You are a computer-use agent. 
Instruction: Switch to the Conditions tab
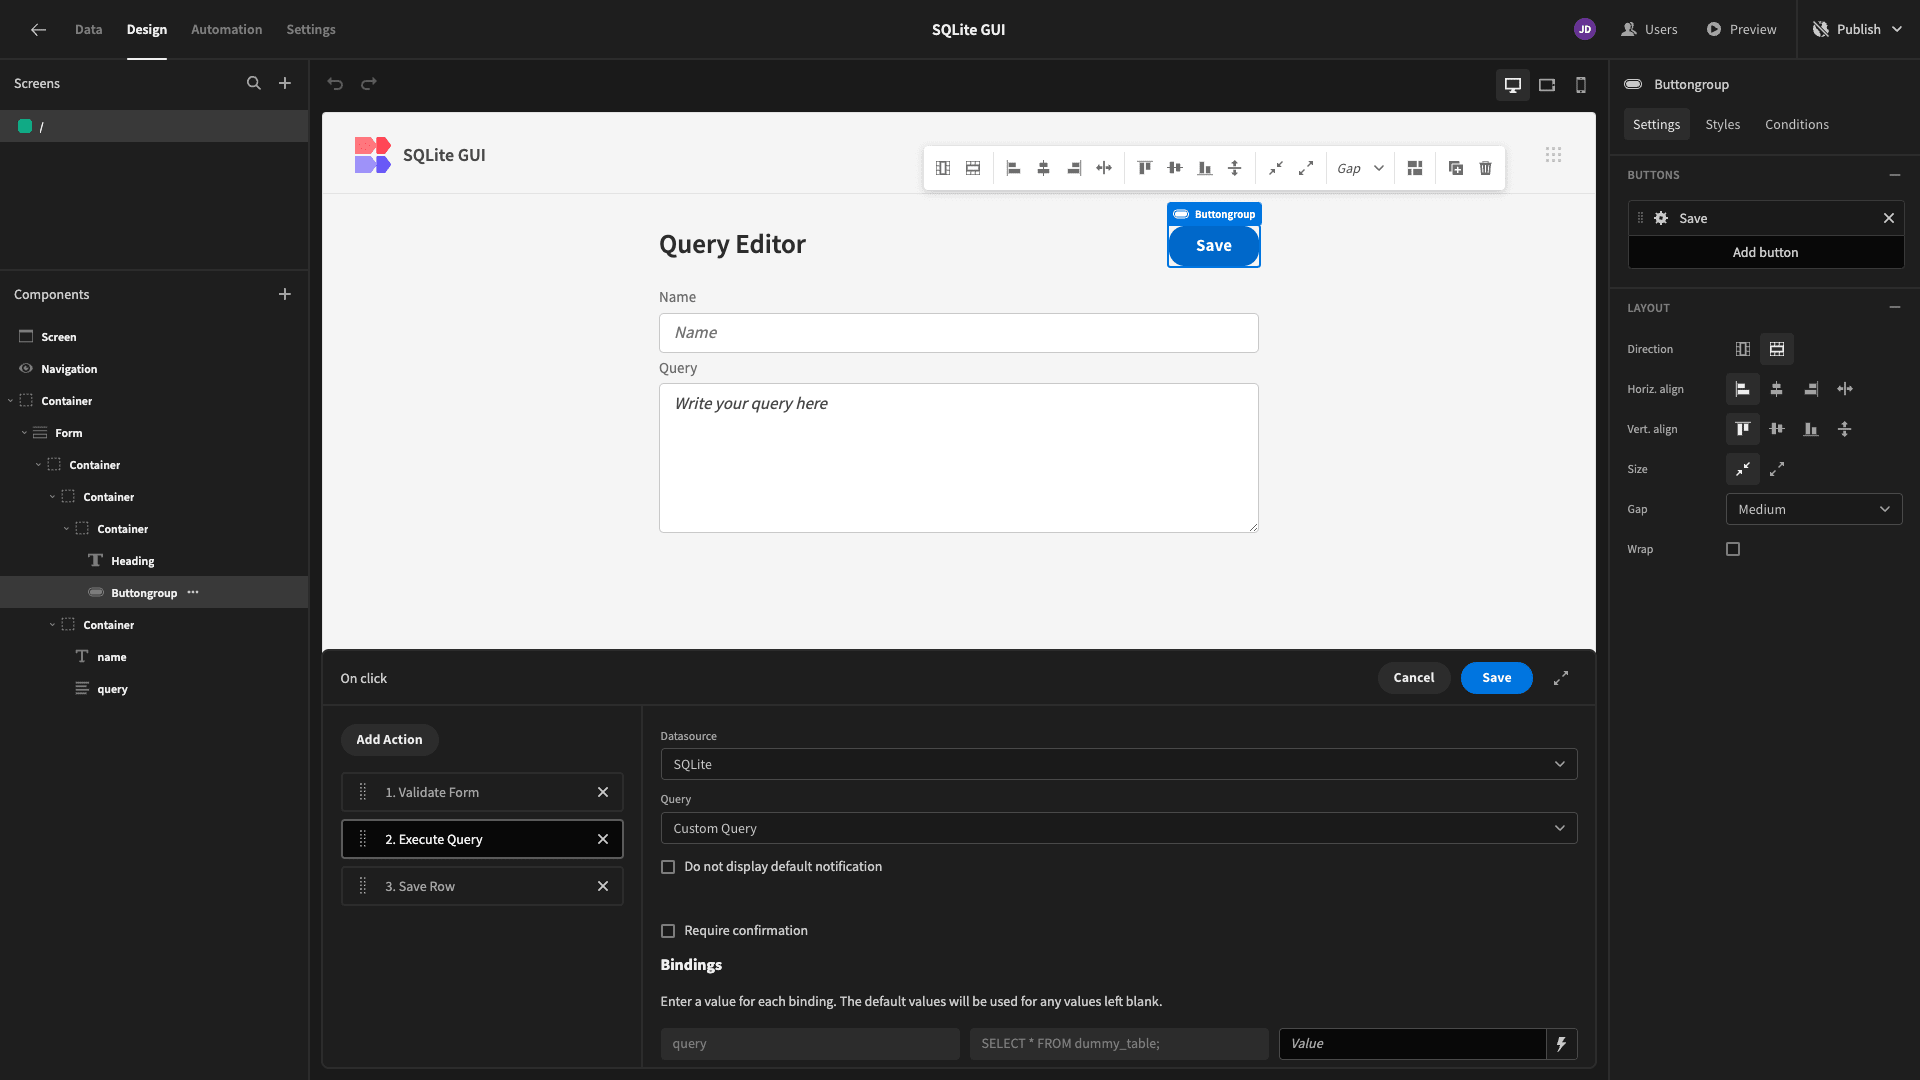pyautogui.click(x=1797, y=124)
